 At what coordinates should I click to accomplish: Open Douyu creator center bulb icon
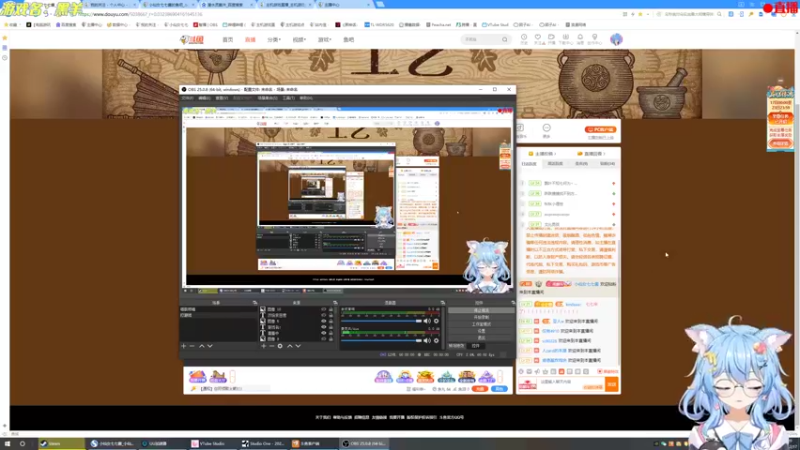[595, 39]
